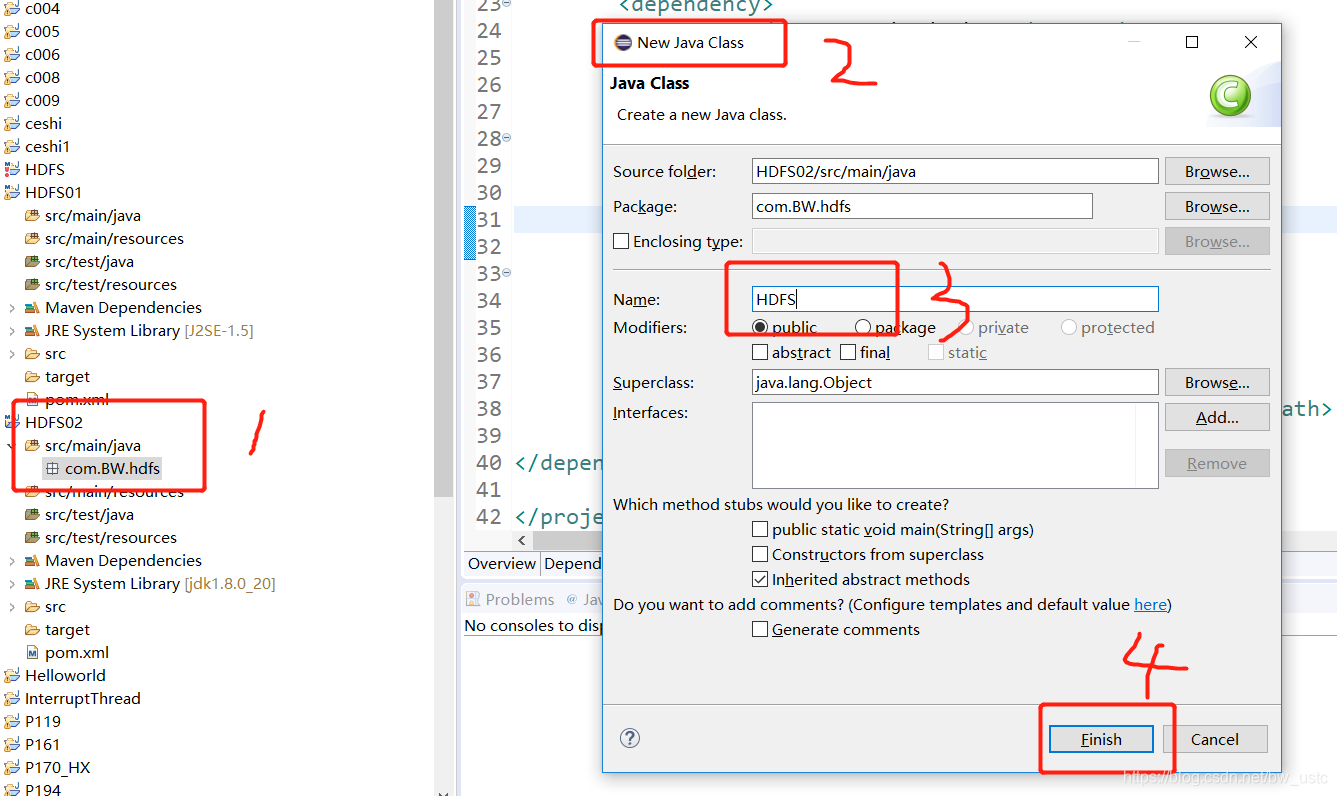Image resolution: width=1337 pixels, height=796 pixels.
Task: Expand HDFS01 Maven Dependencies node
Action: 12,307
